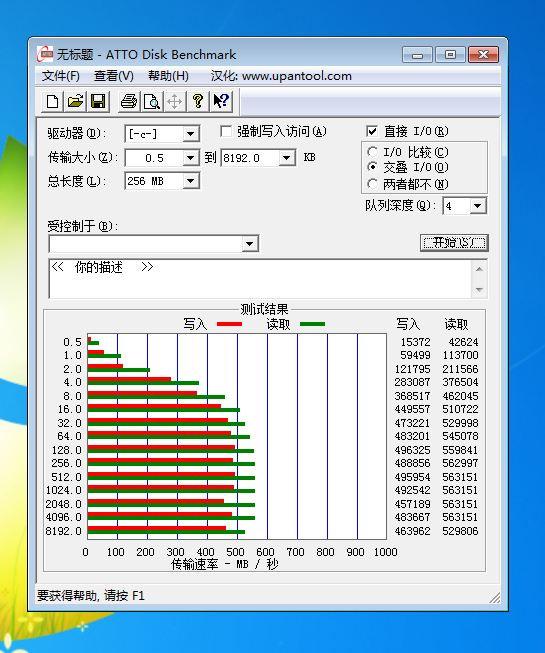Click the New document toolbar icon

(52, 101)
